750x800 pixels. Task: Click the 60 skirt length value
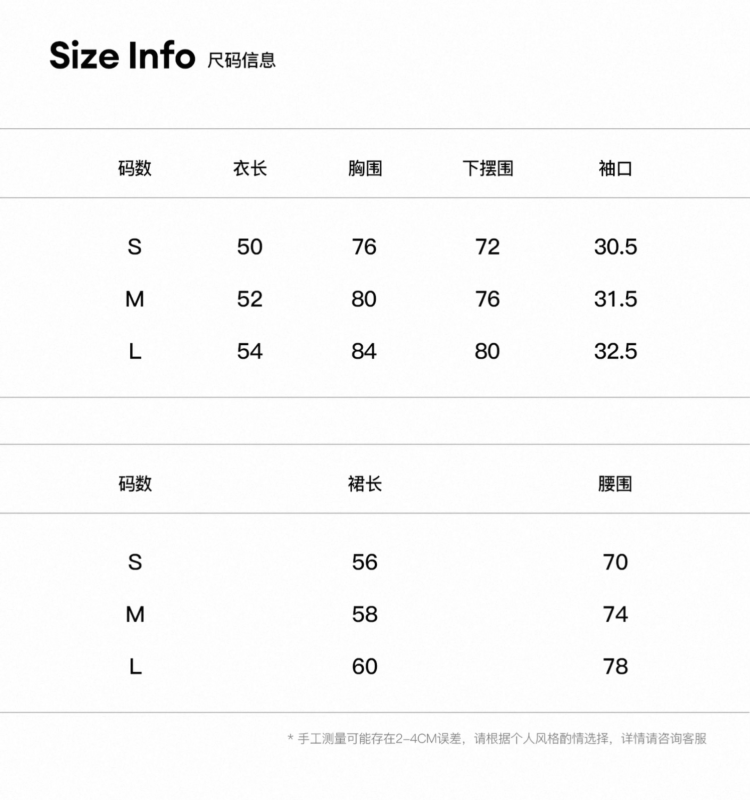pos(365,667)
